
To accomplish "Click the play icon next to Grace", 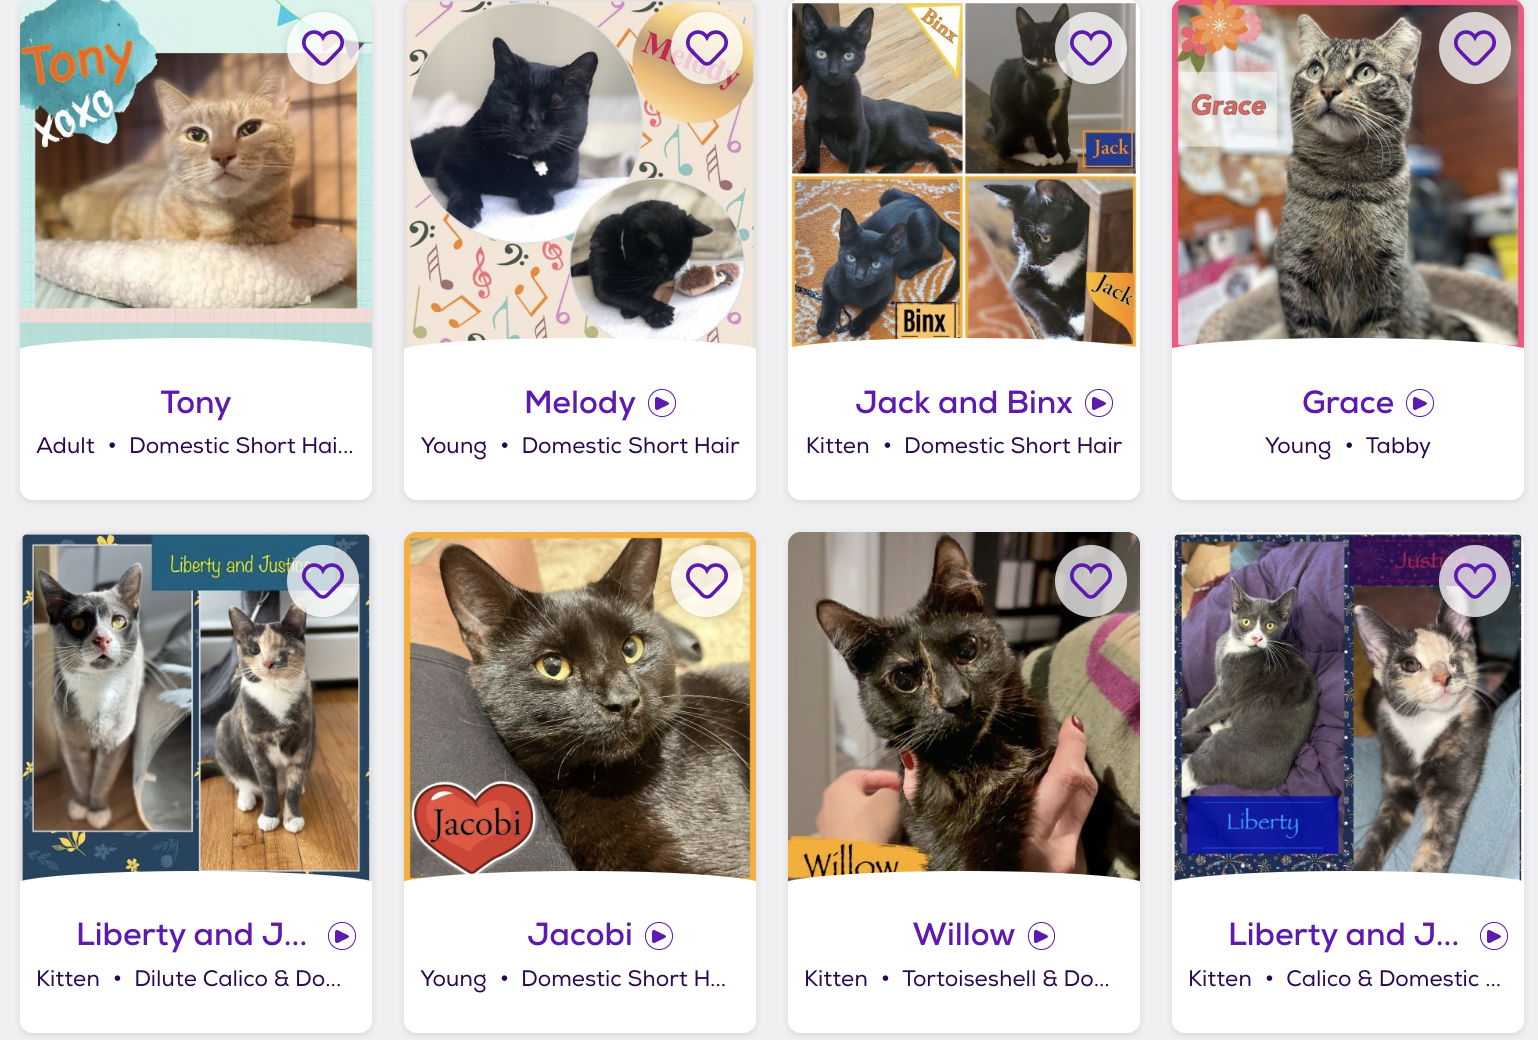I will pos(1420,403).
